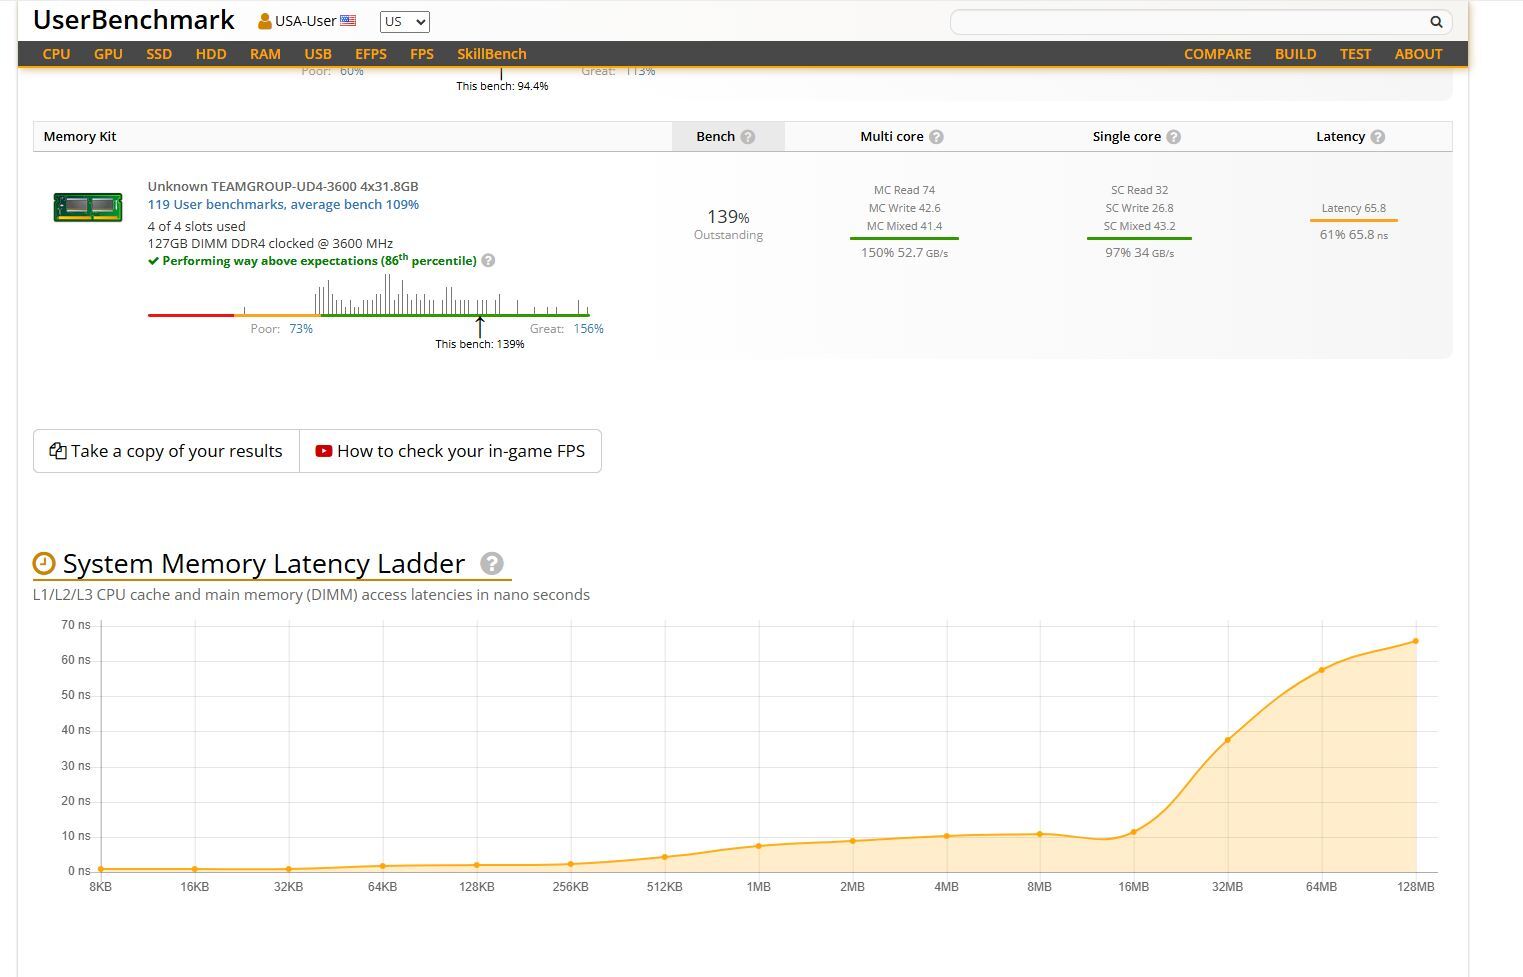The width and height of the screenshot is (1523, 977).
Task: Open the RAM menu
Action: (265, 54)
